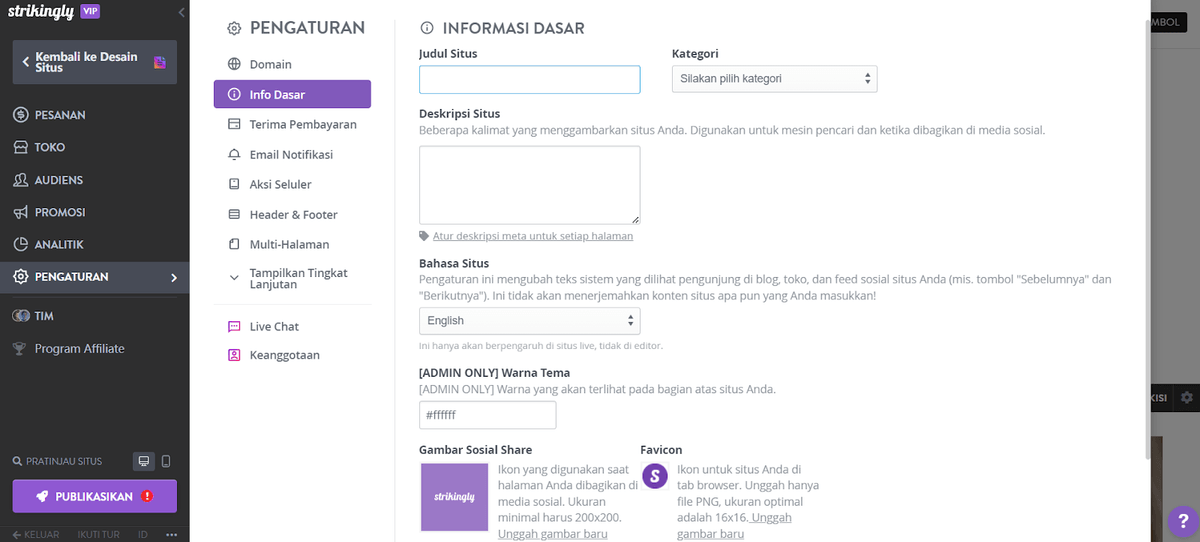Click the red publish warning badge
This screenshot has height=542, width=1200.
coord(148,496)
